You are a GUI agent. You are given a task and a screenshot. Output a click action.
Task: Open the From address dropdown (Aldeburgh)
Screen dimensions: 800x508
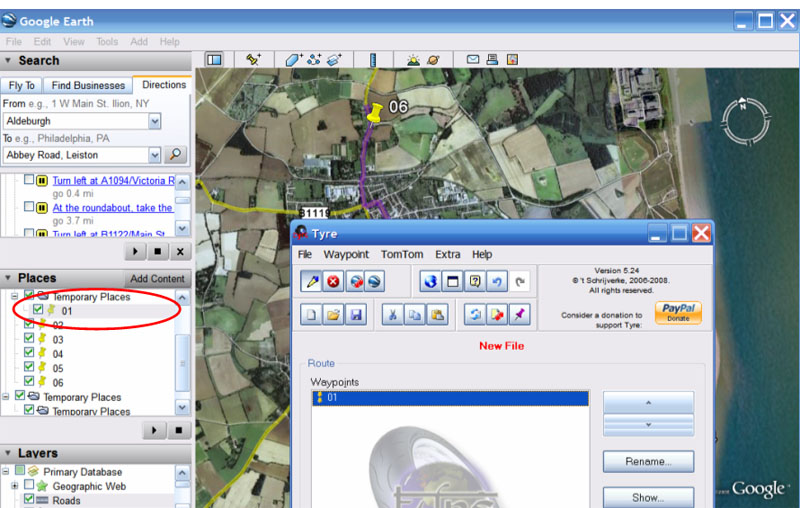pos(155,121)
